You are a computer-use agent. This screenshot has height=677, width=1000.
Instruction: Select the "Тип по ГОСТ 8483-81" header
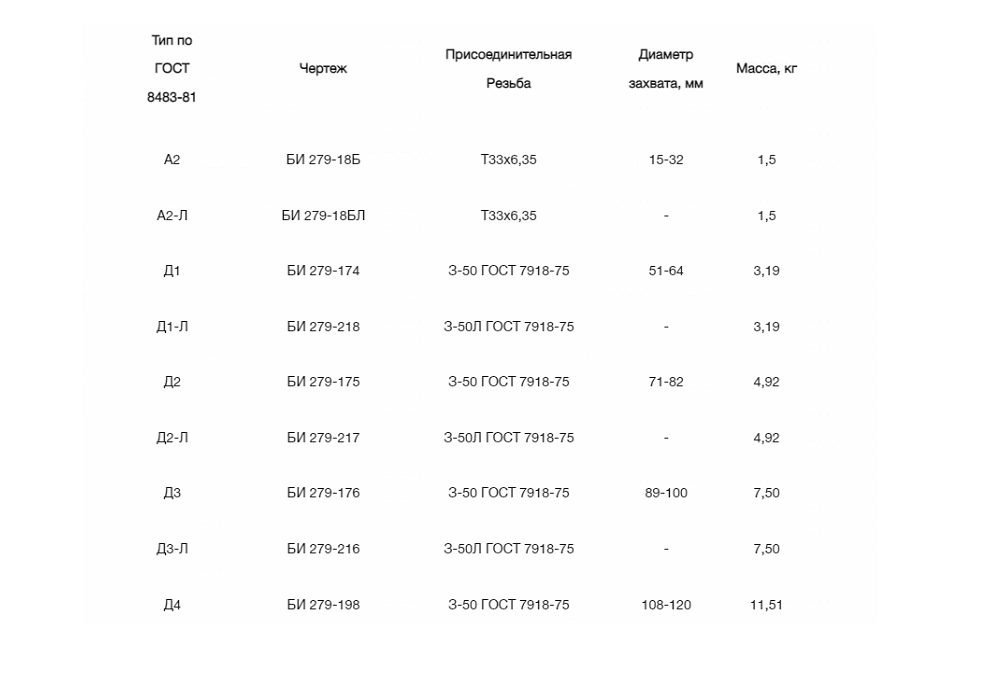[172, 69]
